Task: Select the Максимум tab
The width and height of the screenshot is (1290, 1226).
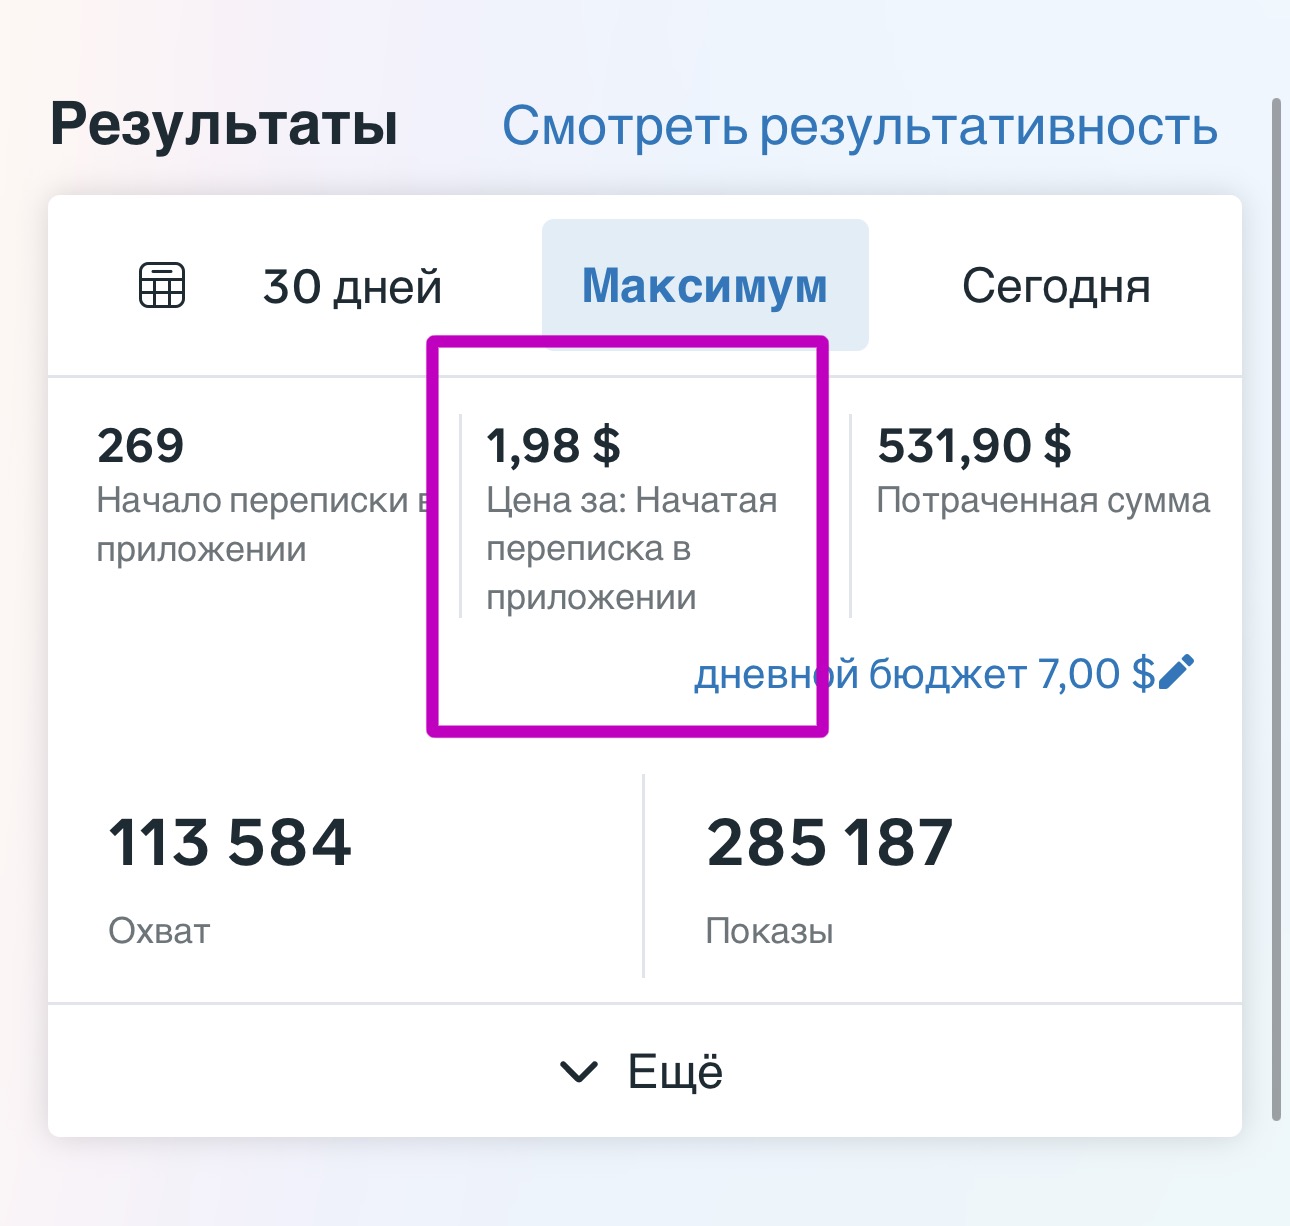Action: (x=705, y=285)
